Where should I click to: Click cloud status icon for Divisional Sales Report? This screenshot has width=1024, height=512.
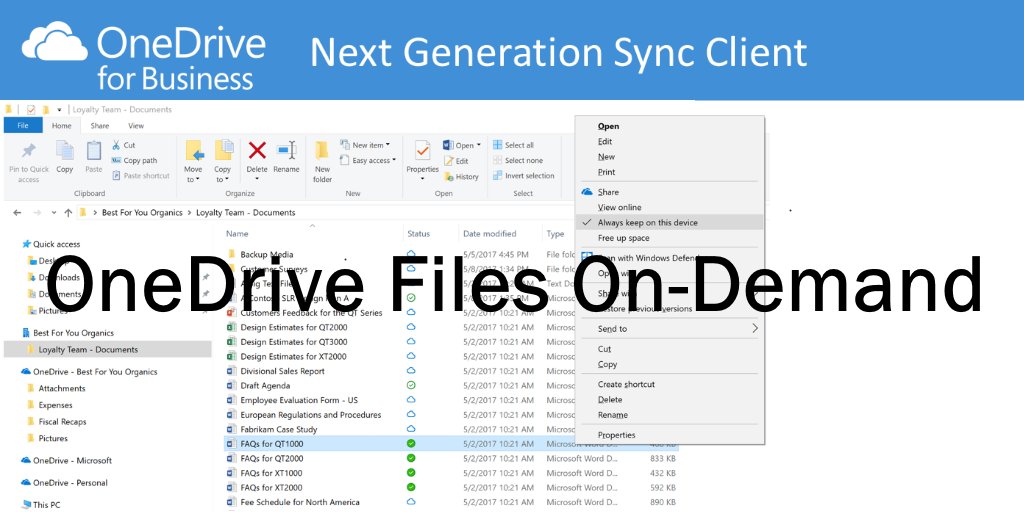click(x=411, y=371)
